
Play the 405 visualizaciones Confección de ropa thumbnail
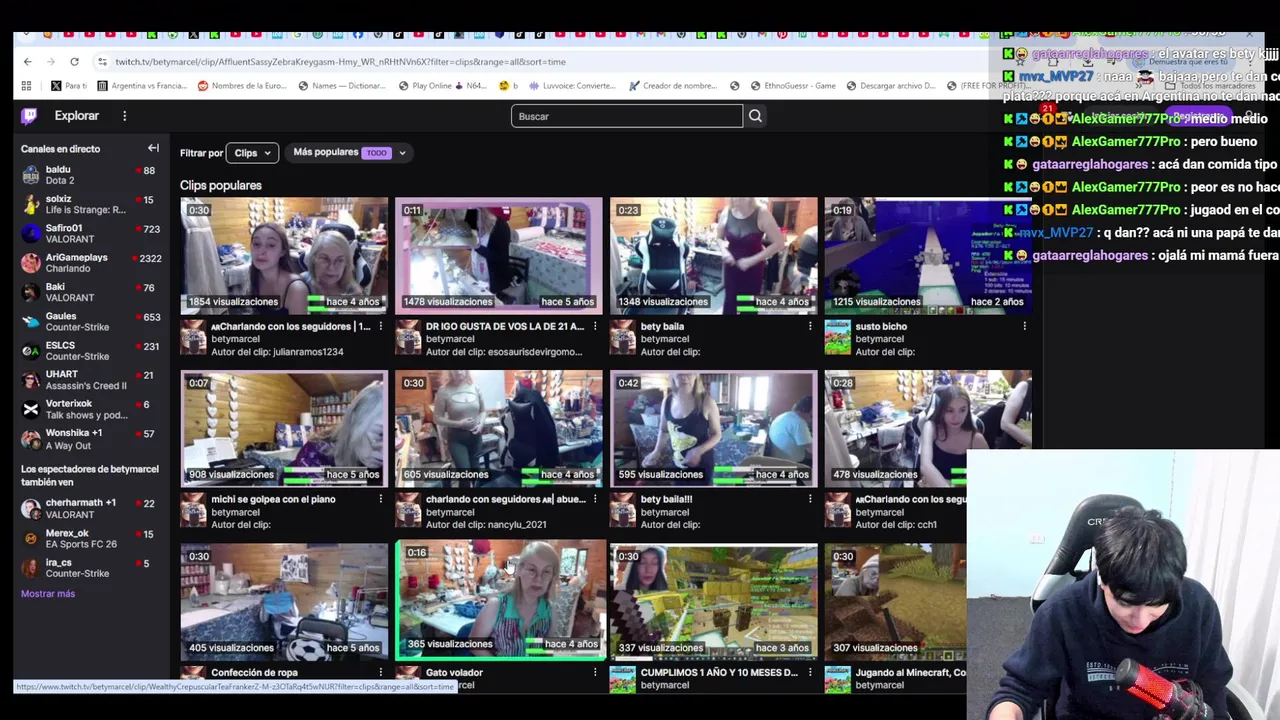tap(284, 602)
